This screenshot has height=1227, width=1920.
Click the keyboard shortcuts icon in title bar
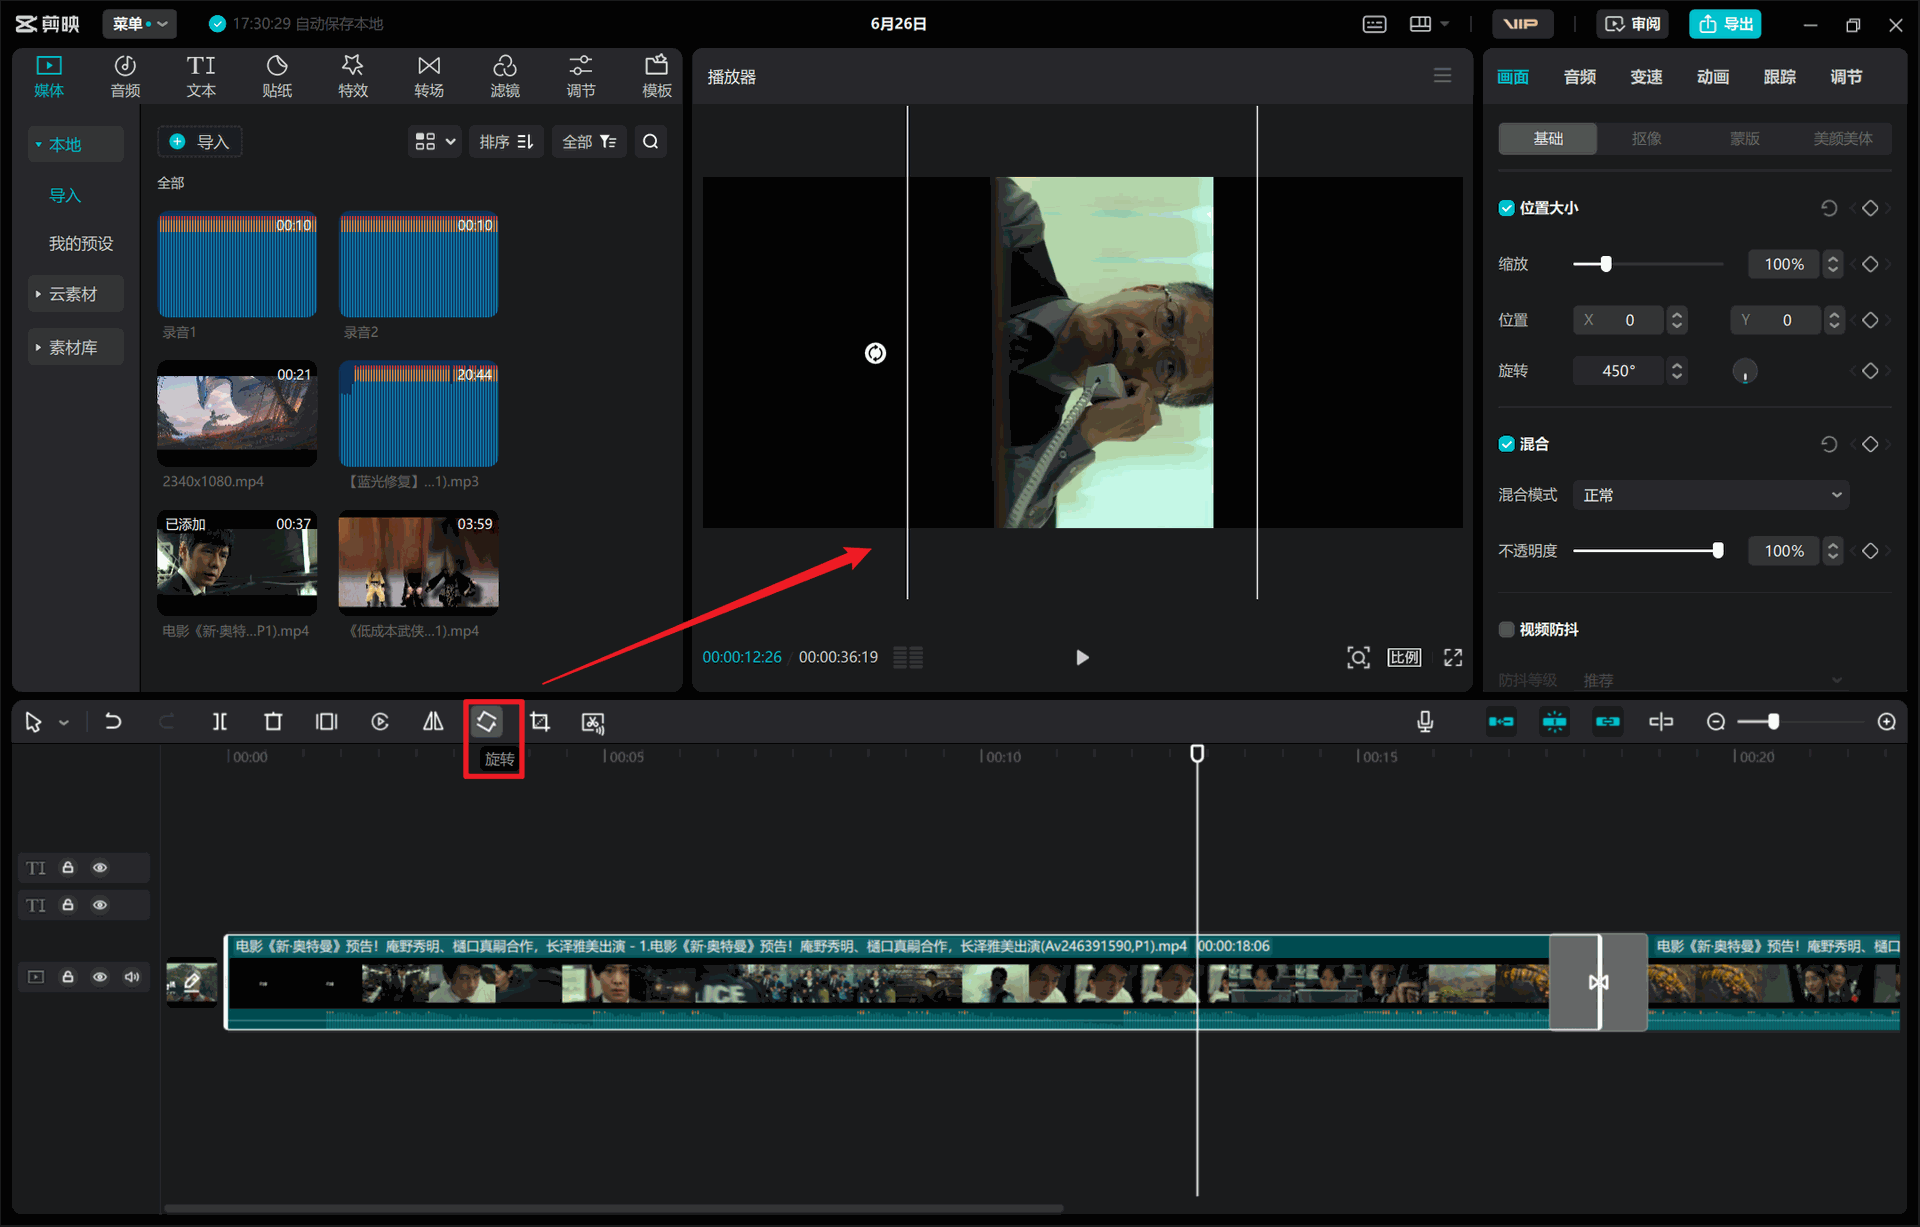click(x=1375, y=24)
